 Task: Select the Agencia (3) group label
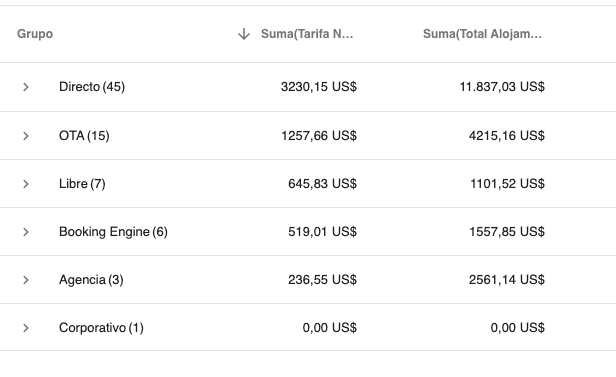pos(91,280)
